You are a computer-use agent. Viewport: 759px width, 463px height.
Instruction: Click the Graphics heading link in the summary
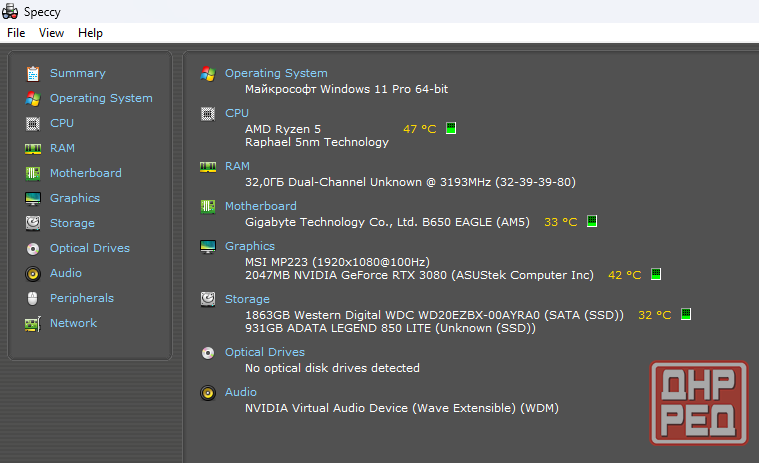250,246
